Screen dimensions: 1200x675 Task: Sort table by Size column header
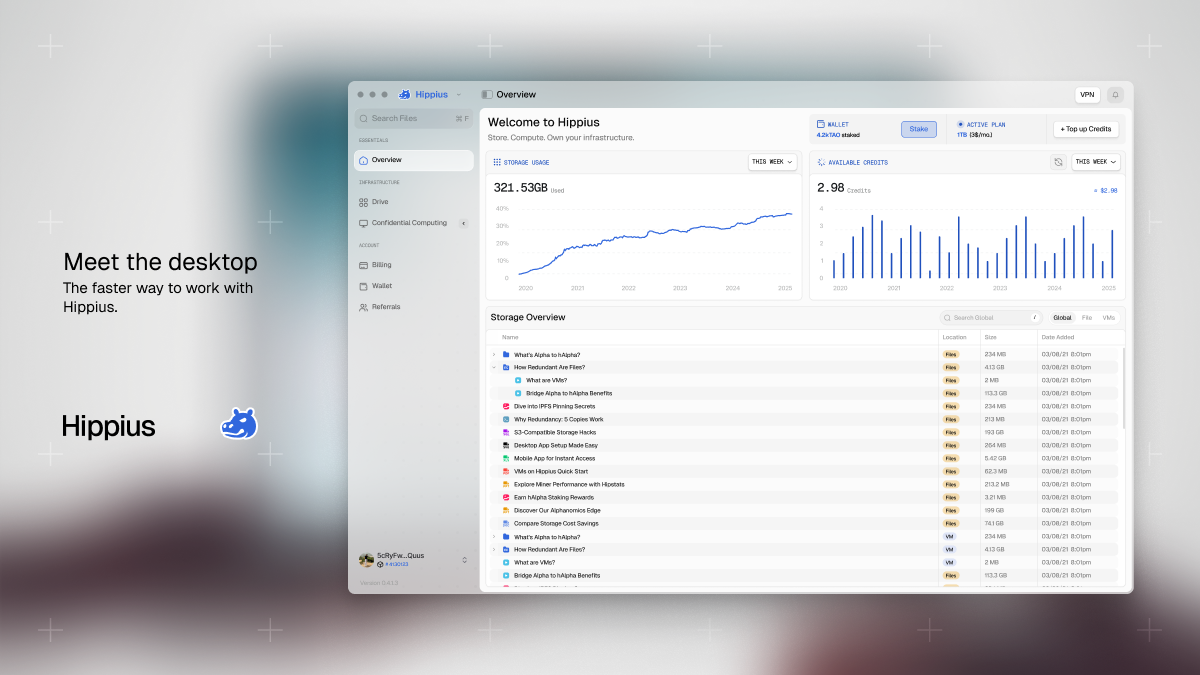tap(989, 337)
